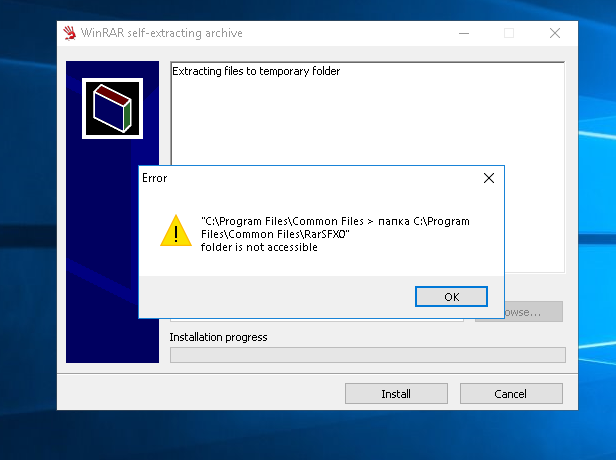Image resolution: width=616 pixels, height=460 pixels.
Task: Click the 'folder is not accessible' message
Action: 259,247
